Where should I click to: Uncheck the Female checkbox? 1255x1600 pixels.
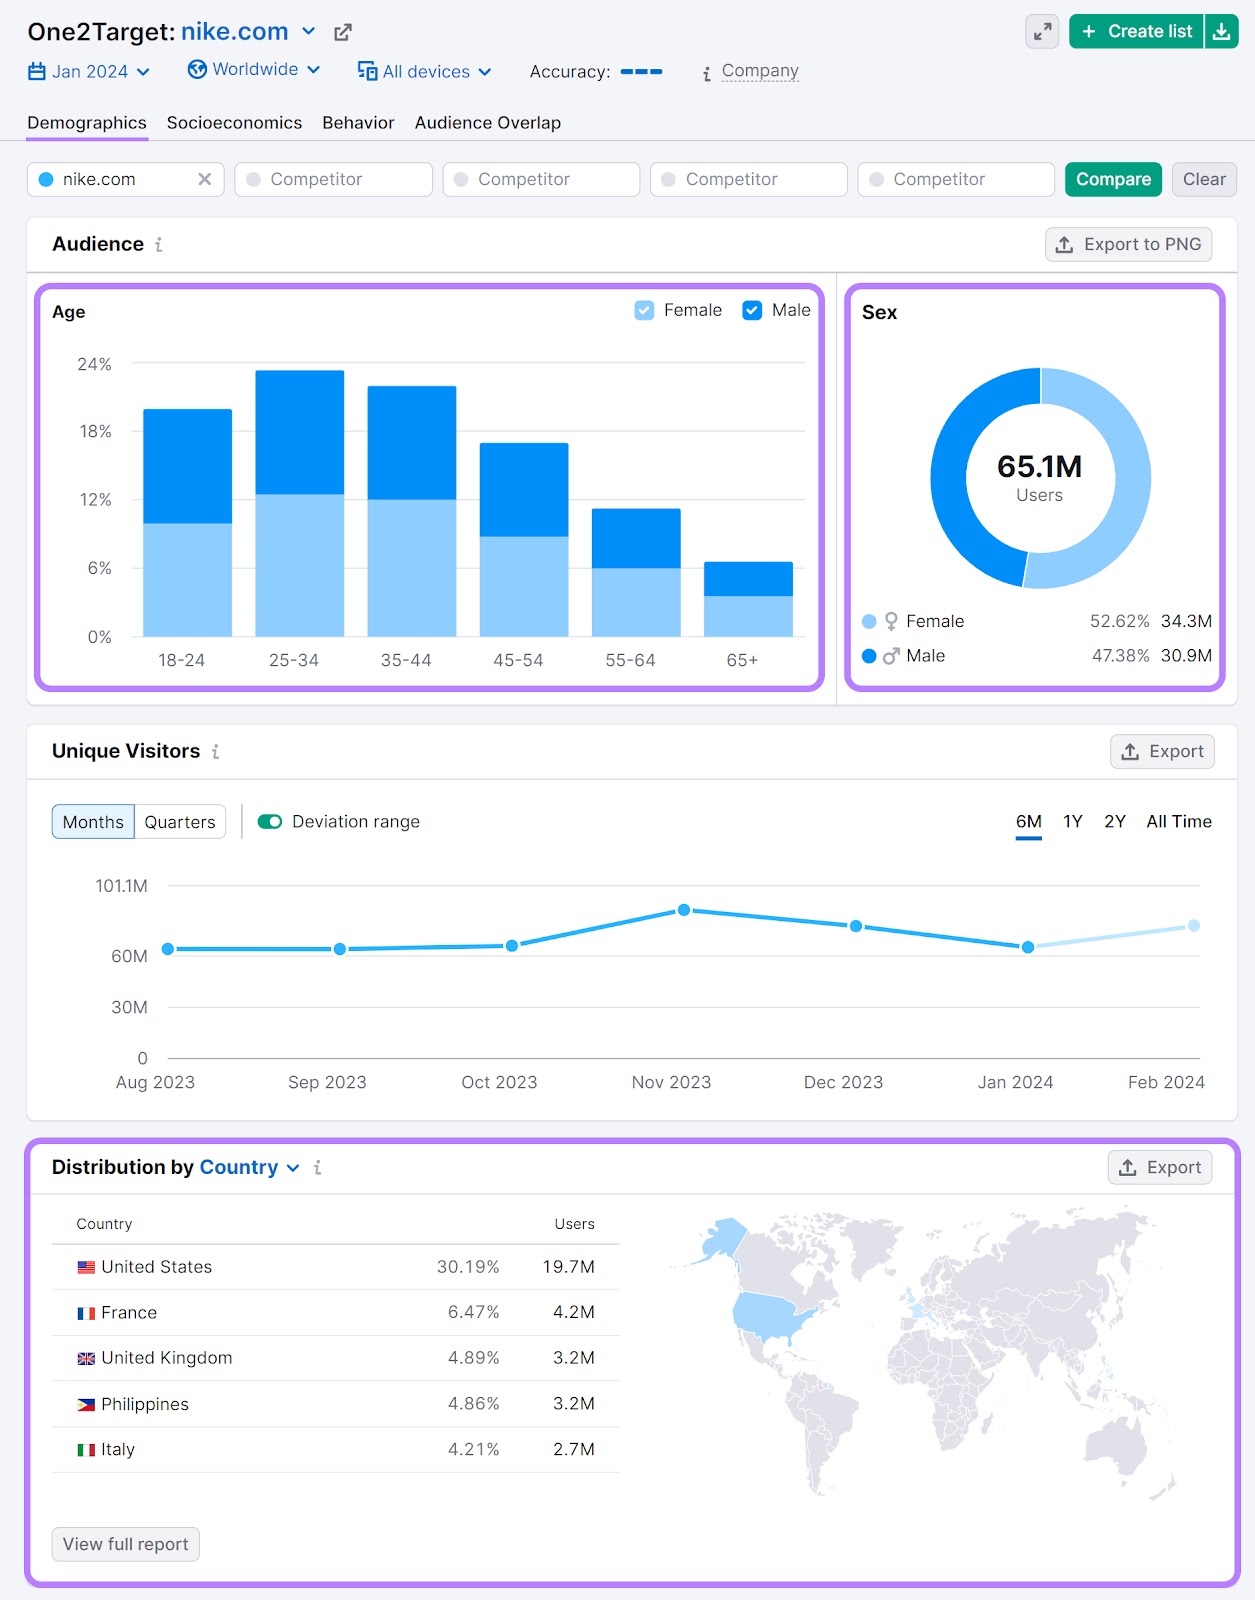645,311
